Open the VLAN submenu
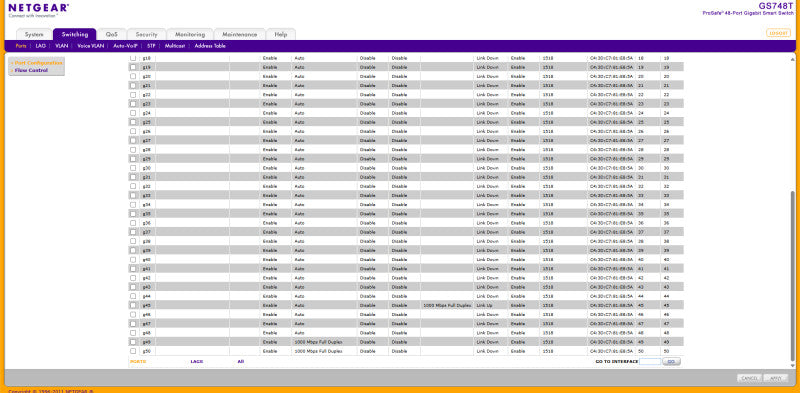Viewport: 800px width, 393px height. pyautogui.click(x=62, y=46)
